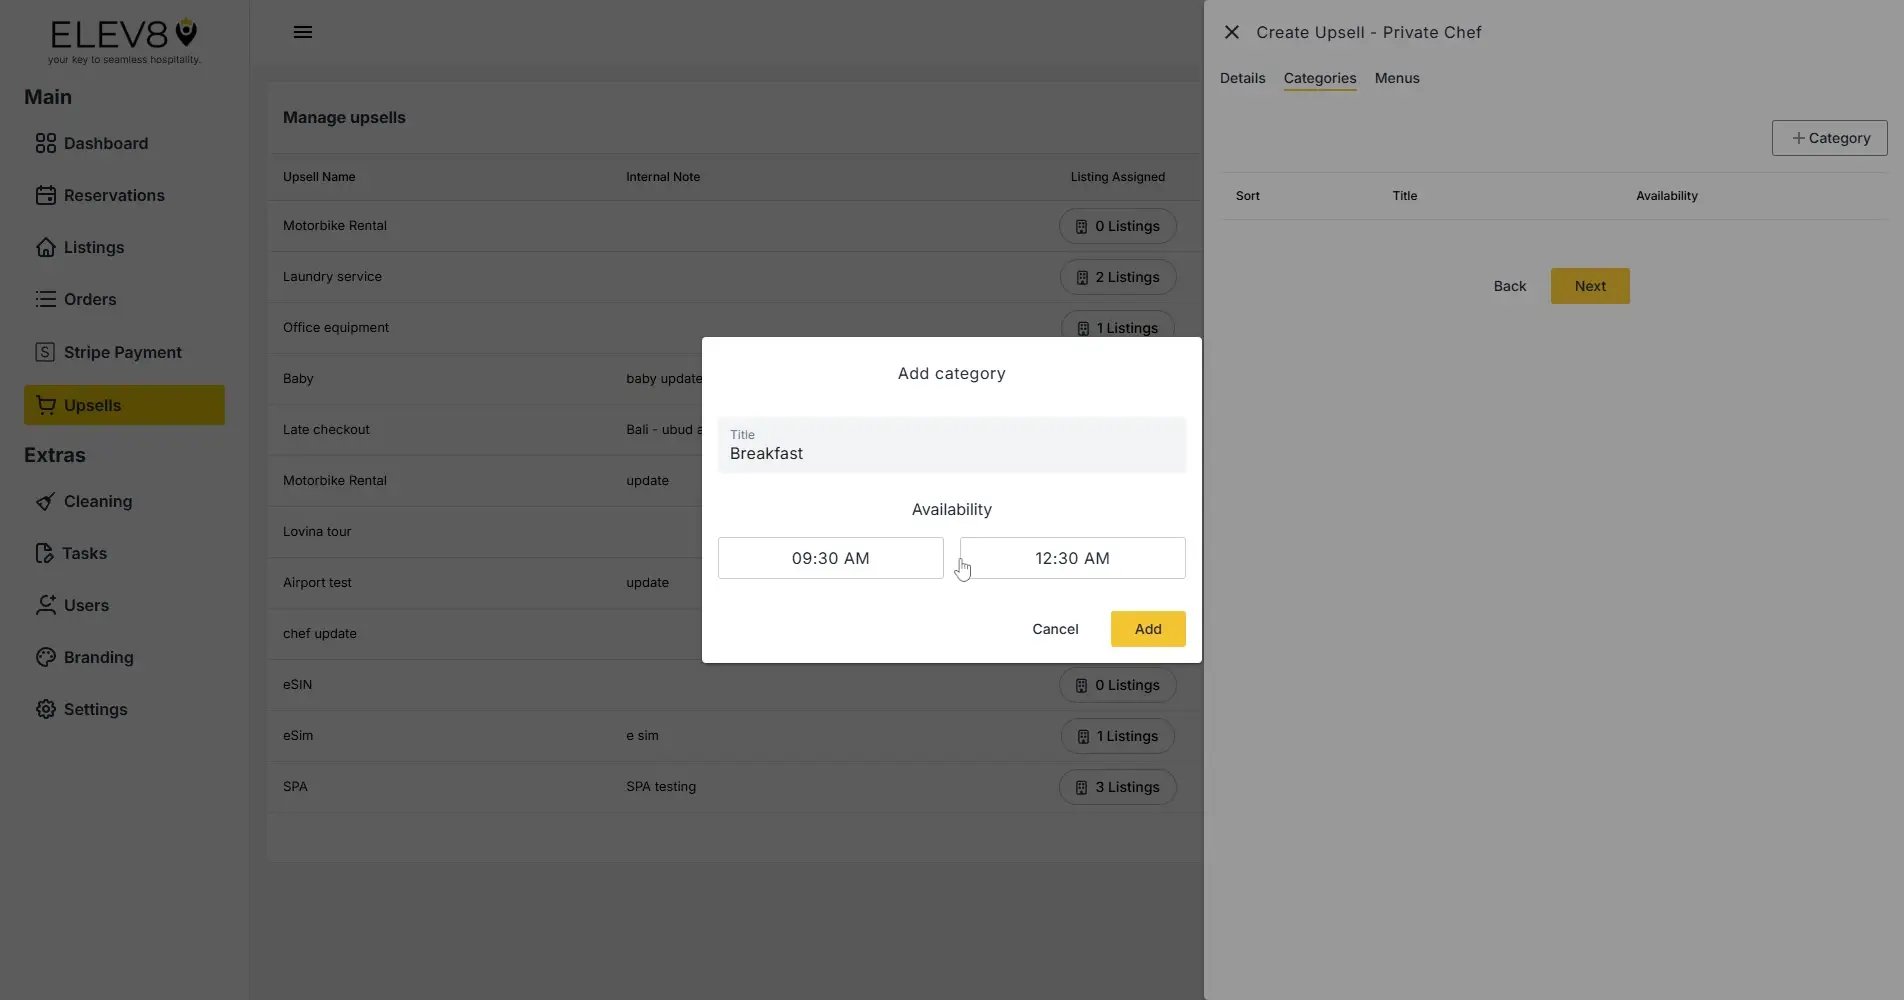This screenshot has height=1000, width=1904.
Task: Click the Listings location pin icon
Action: pos(45,247)
